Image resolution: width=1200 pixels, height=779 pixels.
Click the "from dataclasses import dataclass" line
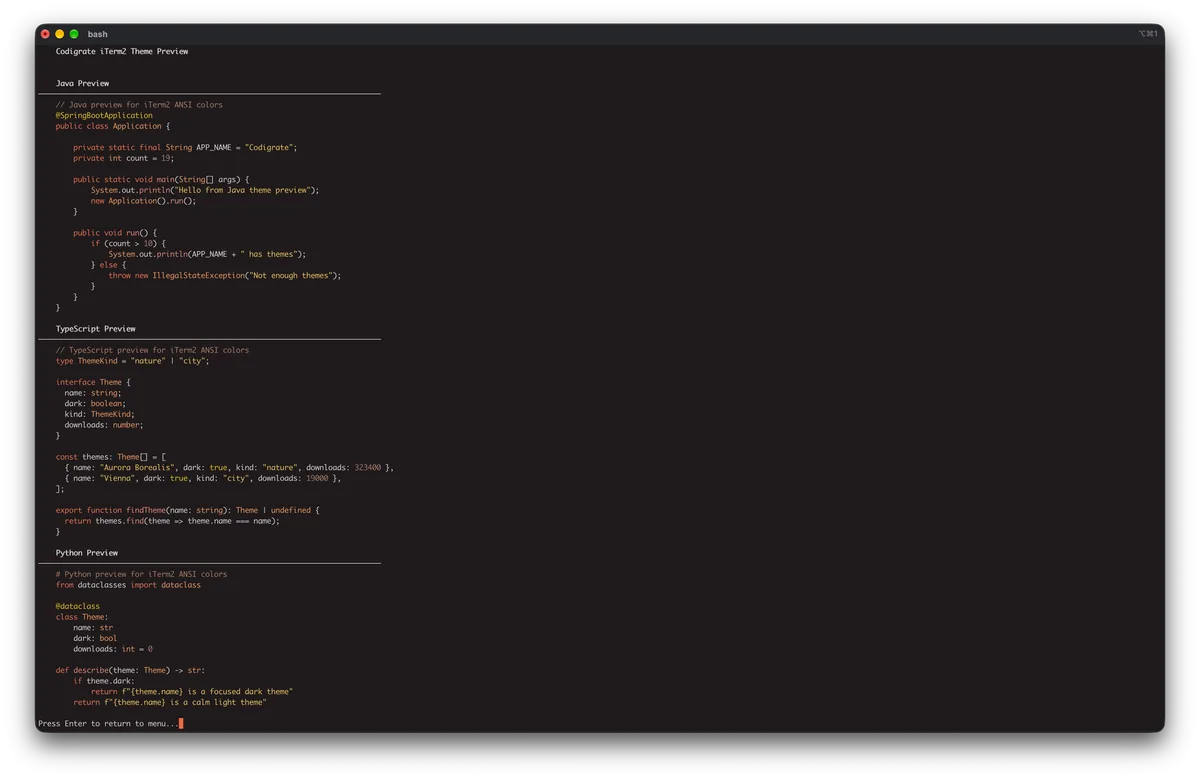tap(128, 585)
